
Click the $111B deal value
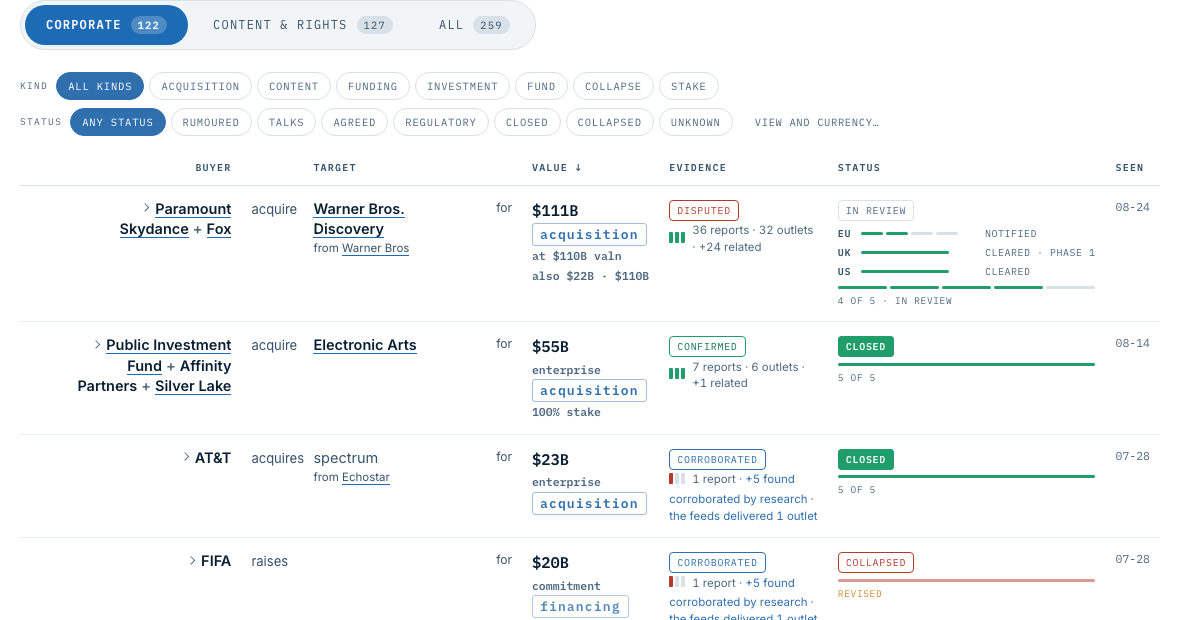(555, 211)
